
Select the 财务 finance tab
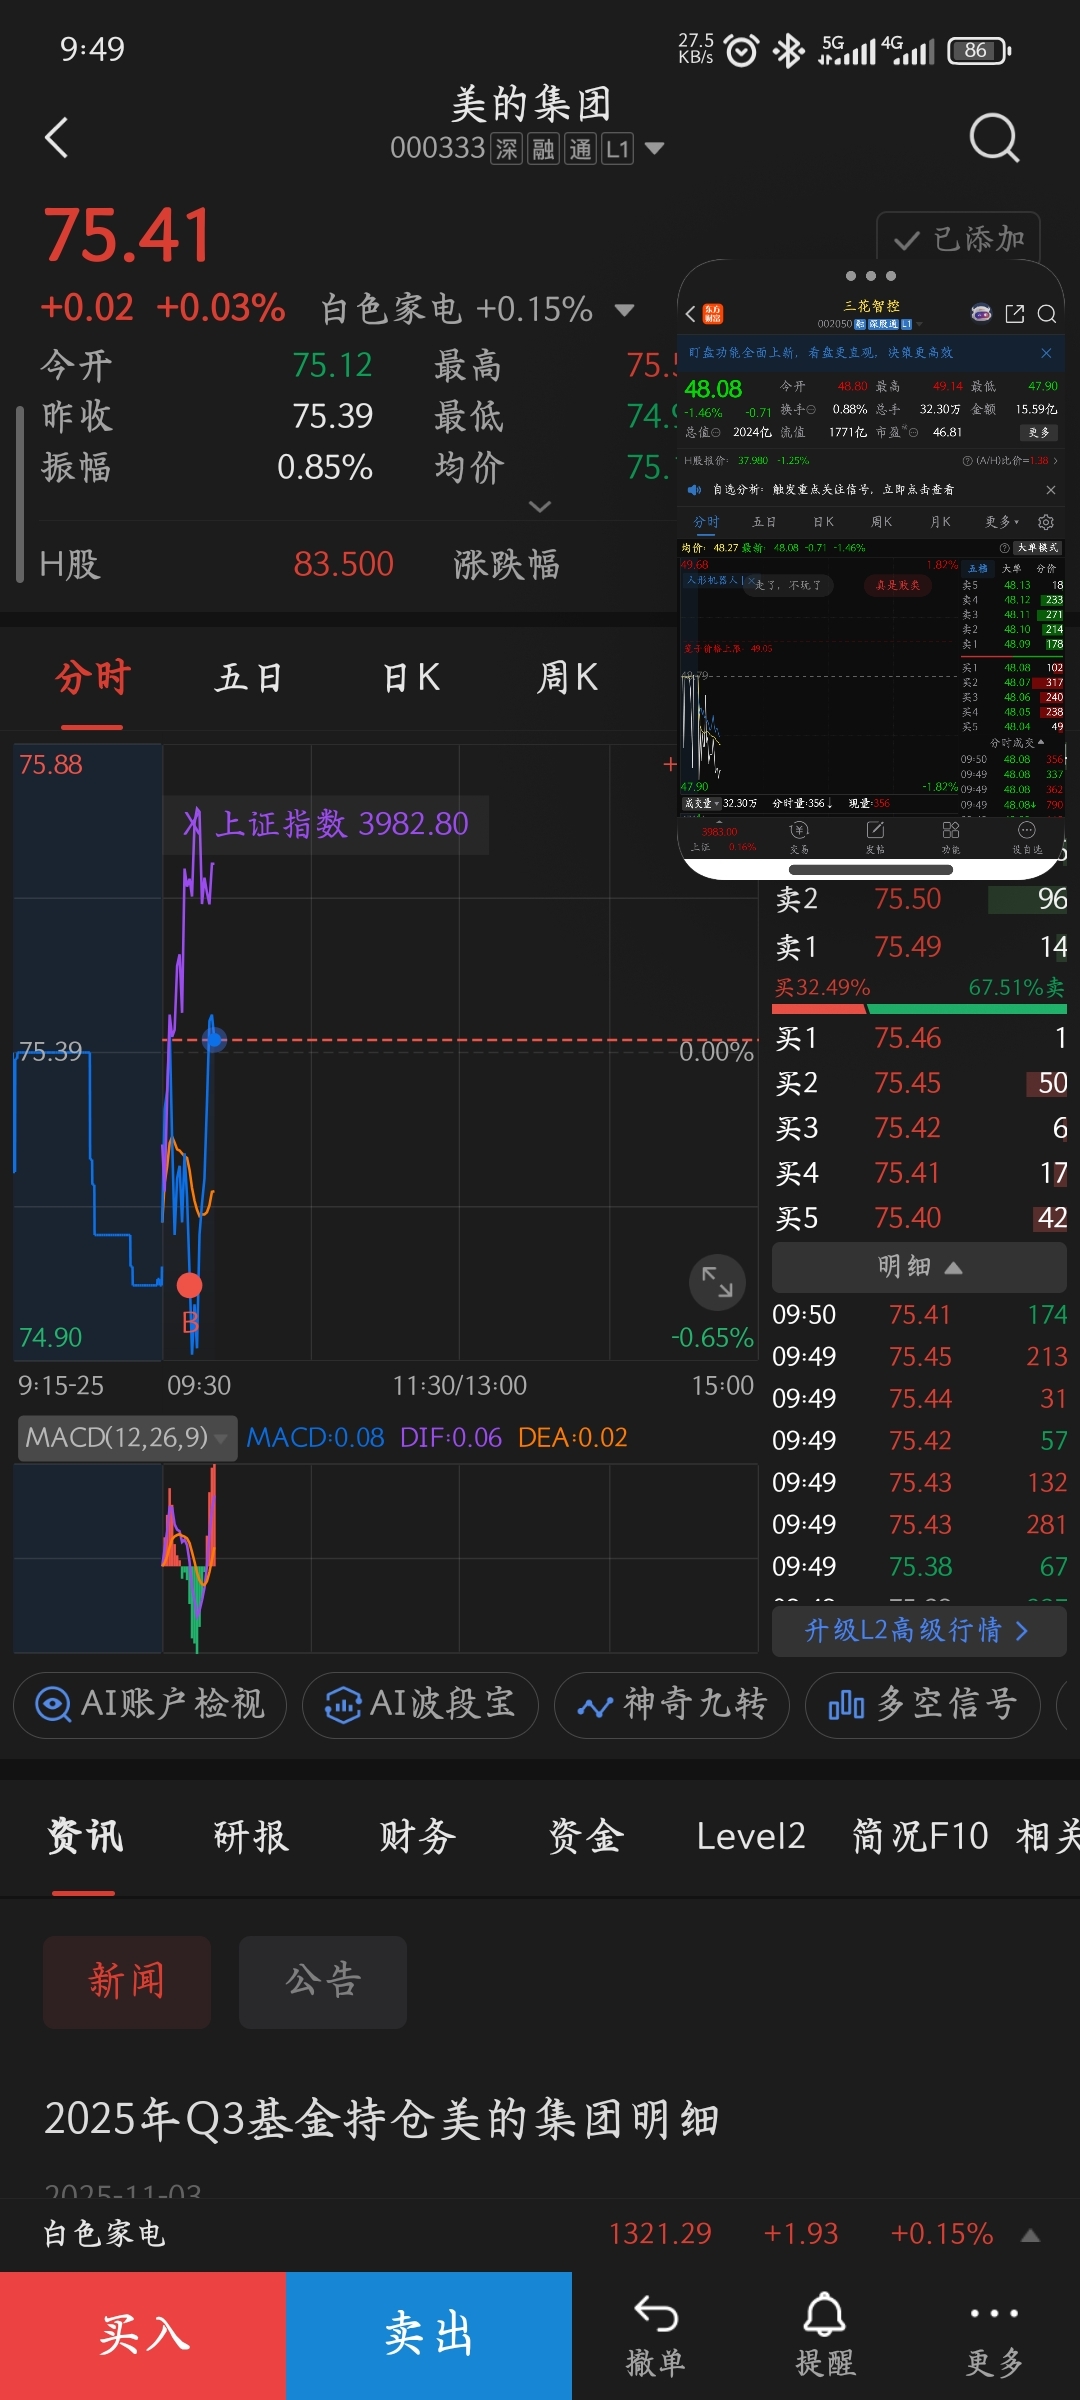[x=418, y=1836]
